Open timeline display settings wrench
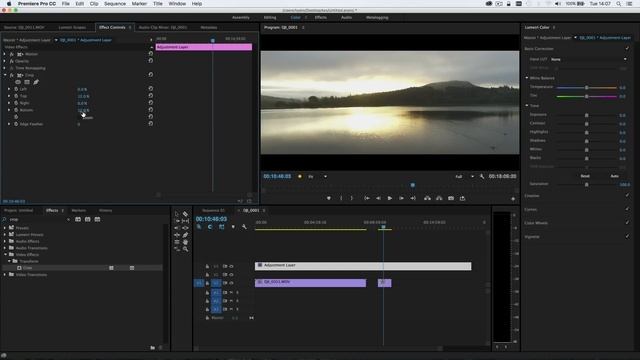 244,227
